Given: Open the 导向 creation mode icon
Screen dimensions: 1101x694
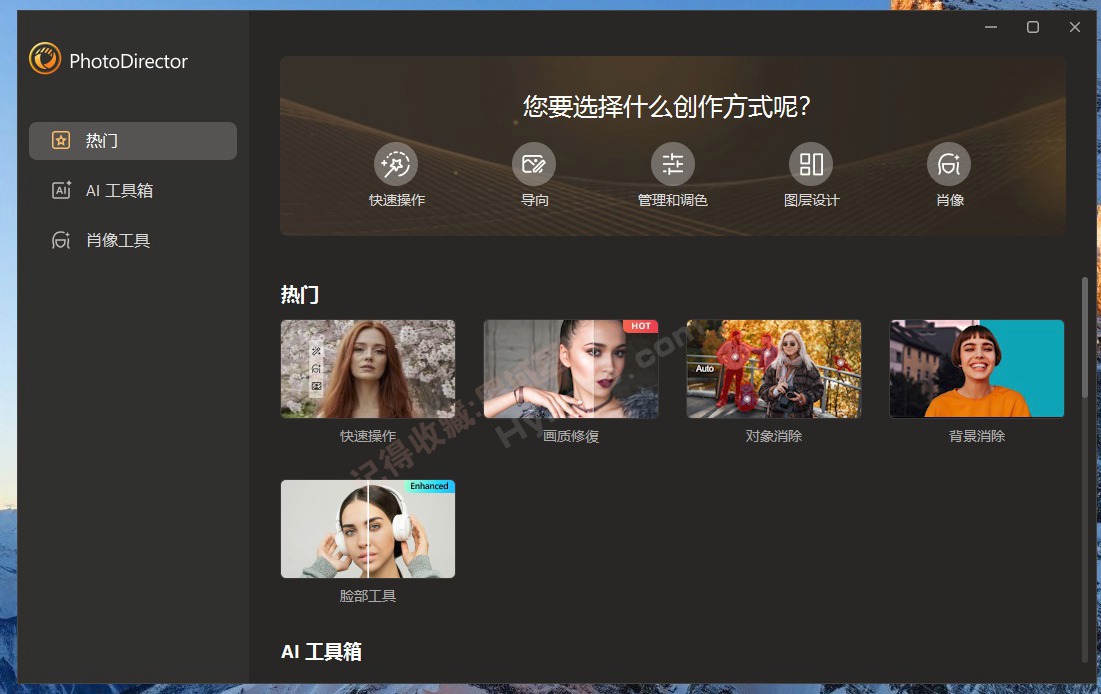Looking at the screenshot, I should (533, 163).
